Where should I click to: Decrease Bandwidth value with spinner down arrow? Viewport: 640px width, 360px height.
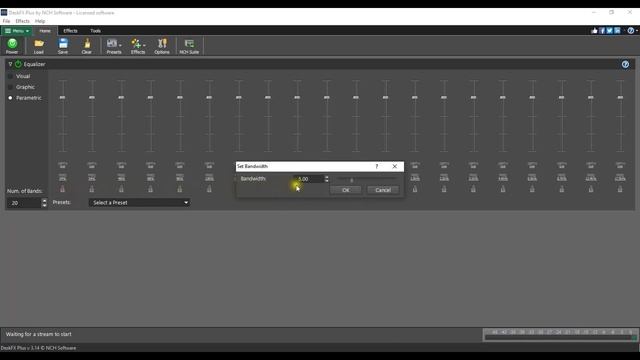pyautogui.click(x=327, y=181)
